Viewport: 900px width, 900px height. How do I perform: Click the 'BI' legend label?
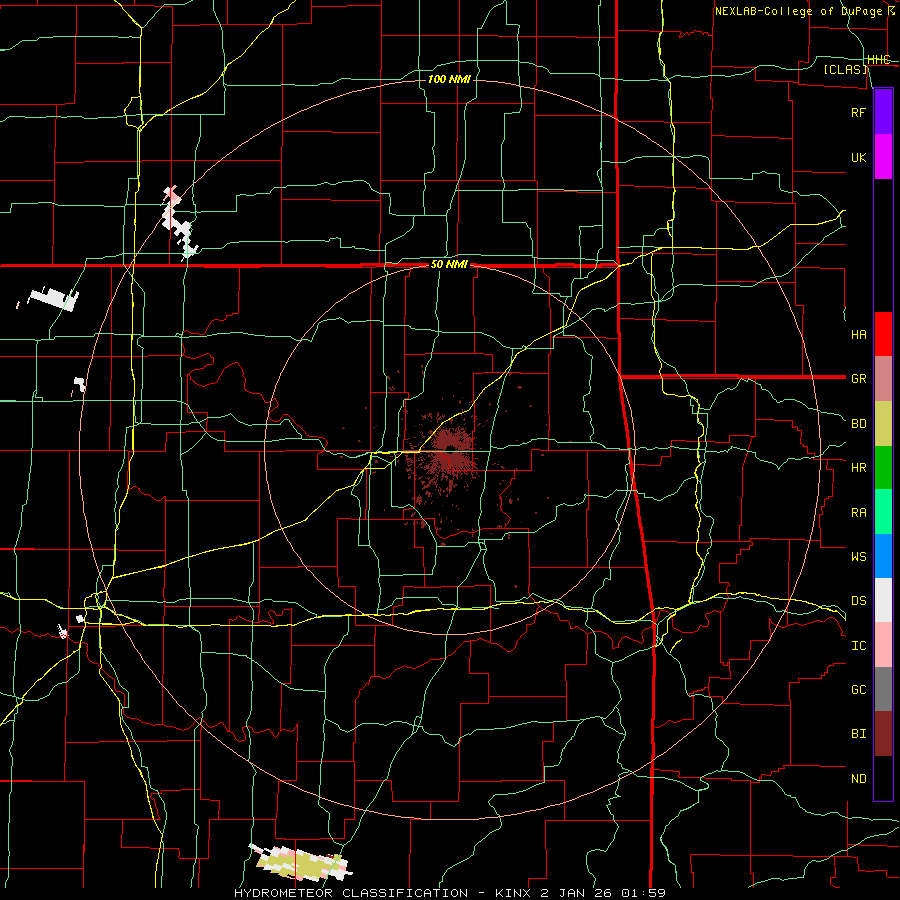click(x=858, y=734)
